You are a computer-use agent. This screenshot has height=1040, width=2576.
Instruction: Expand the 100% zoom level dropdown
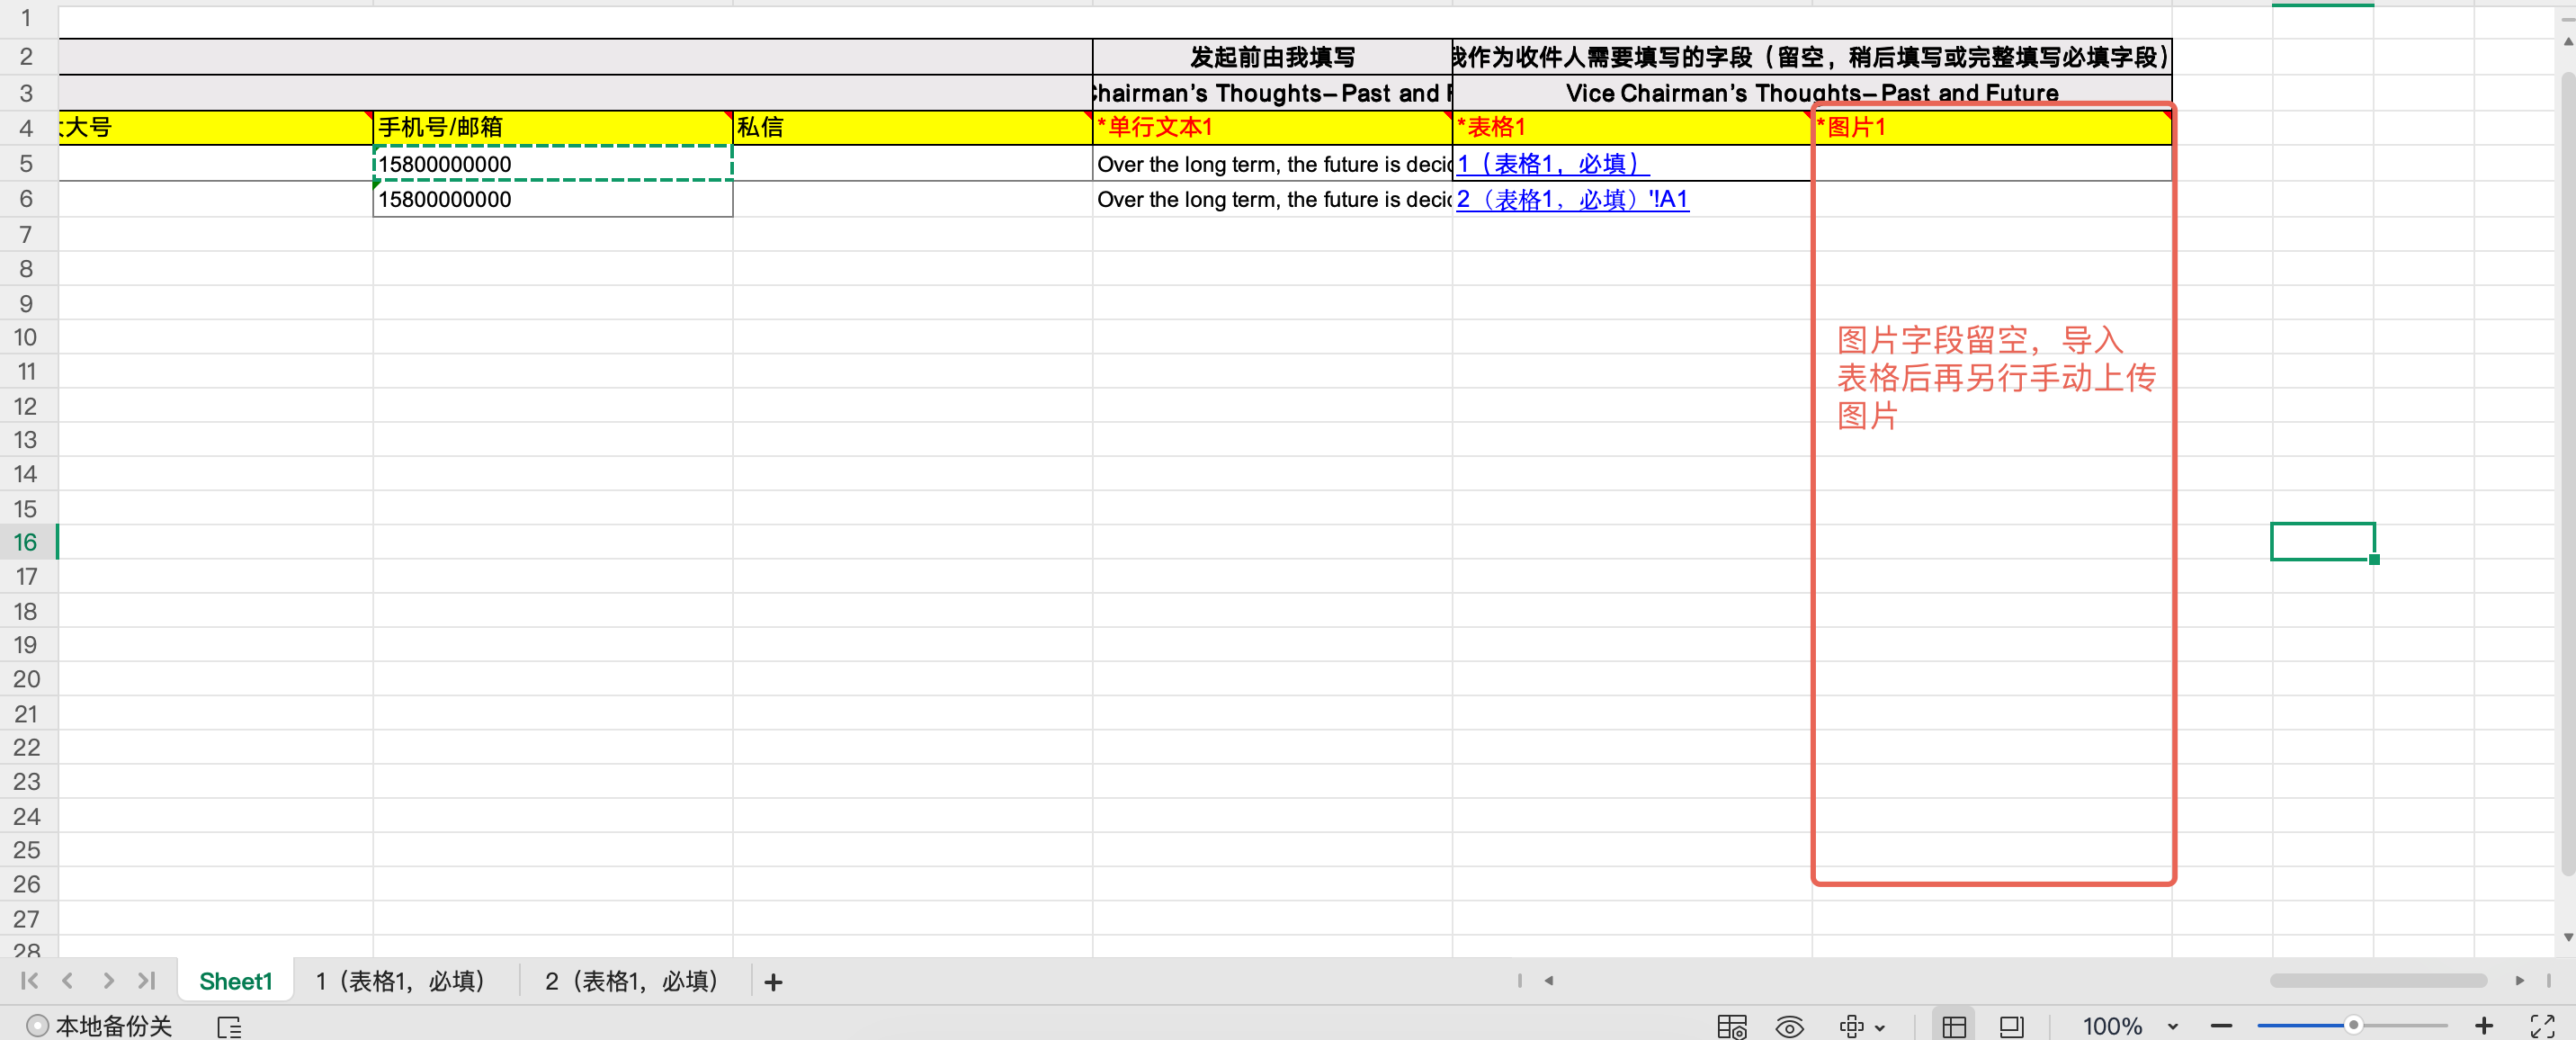2173,1026
